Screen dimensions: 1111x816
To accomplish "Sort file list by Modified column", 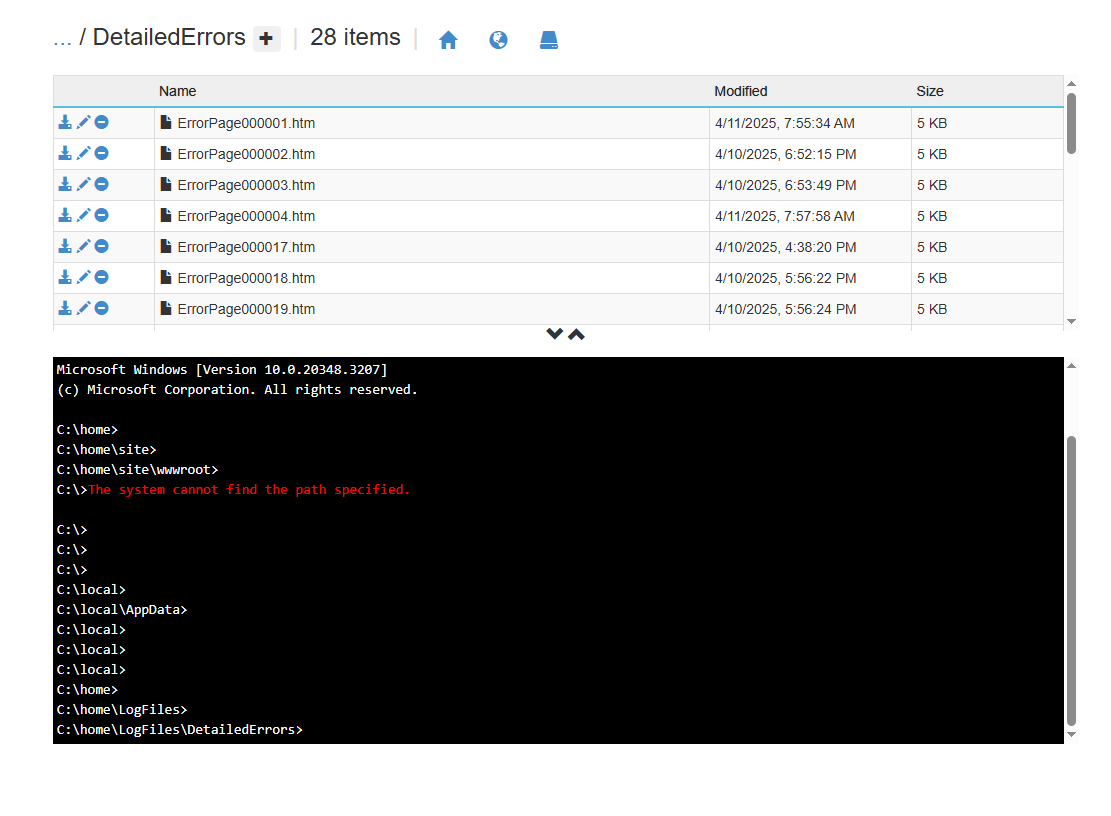I will click(740, 91).
